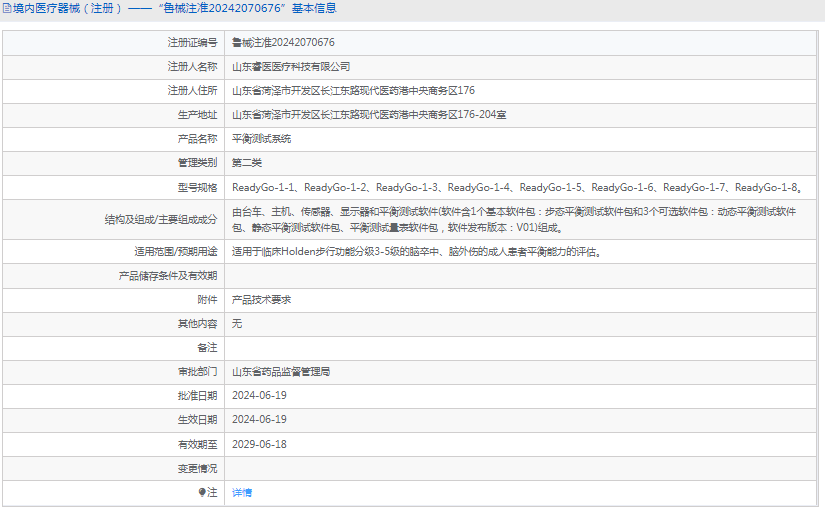Click the 注册证编号 row label
This screenshot has height=509, width=825.
tap(192, 43)
